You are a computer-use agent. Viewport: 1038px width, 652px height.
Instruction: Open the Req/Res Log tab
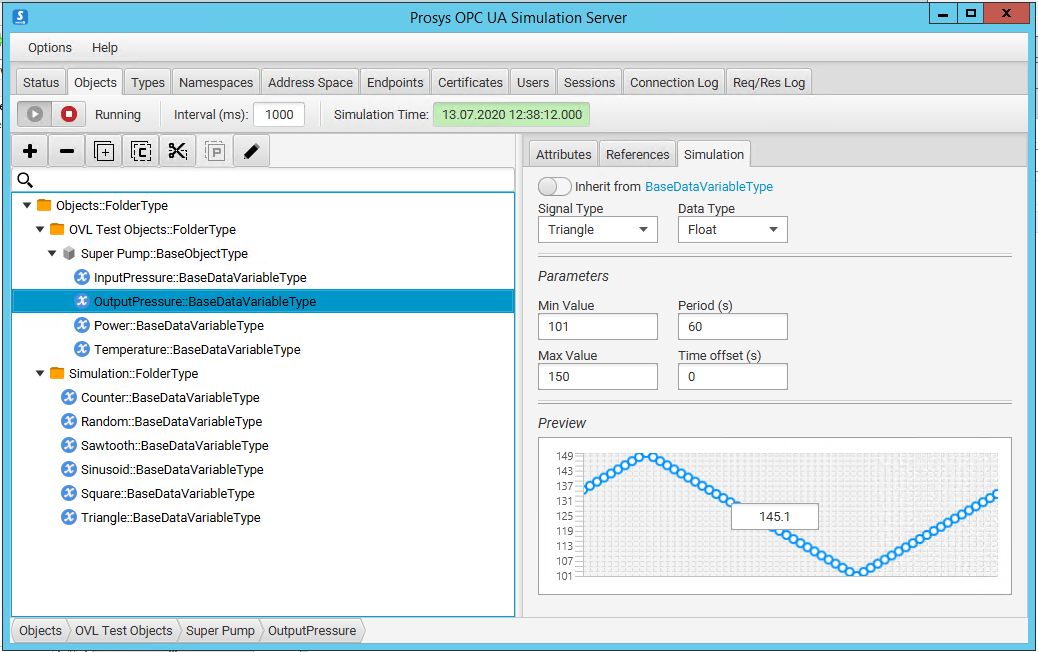(769, 82)
